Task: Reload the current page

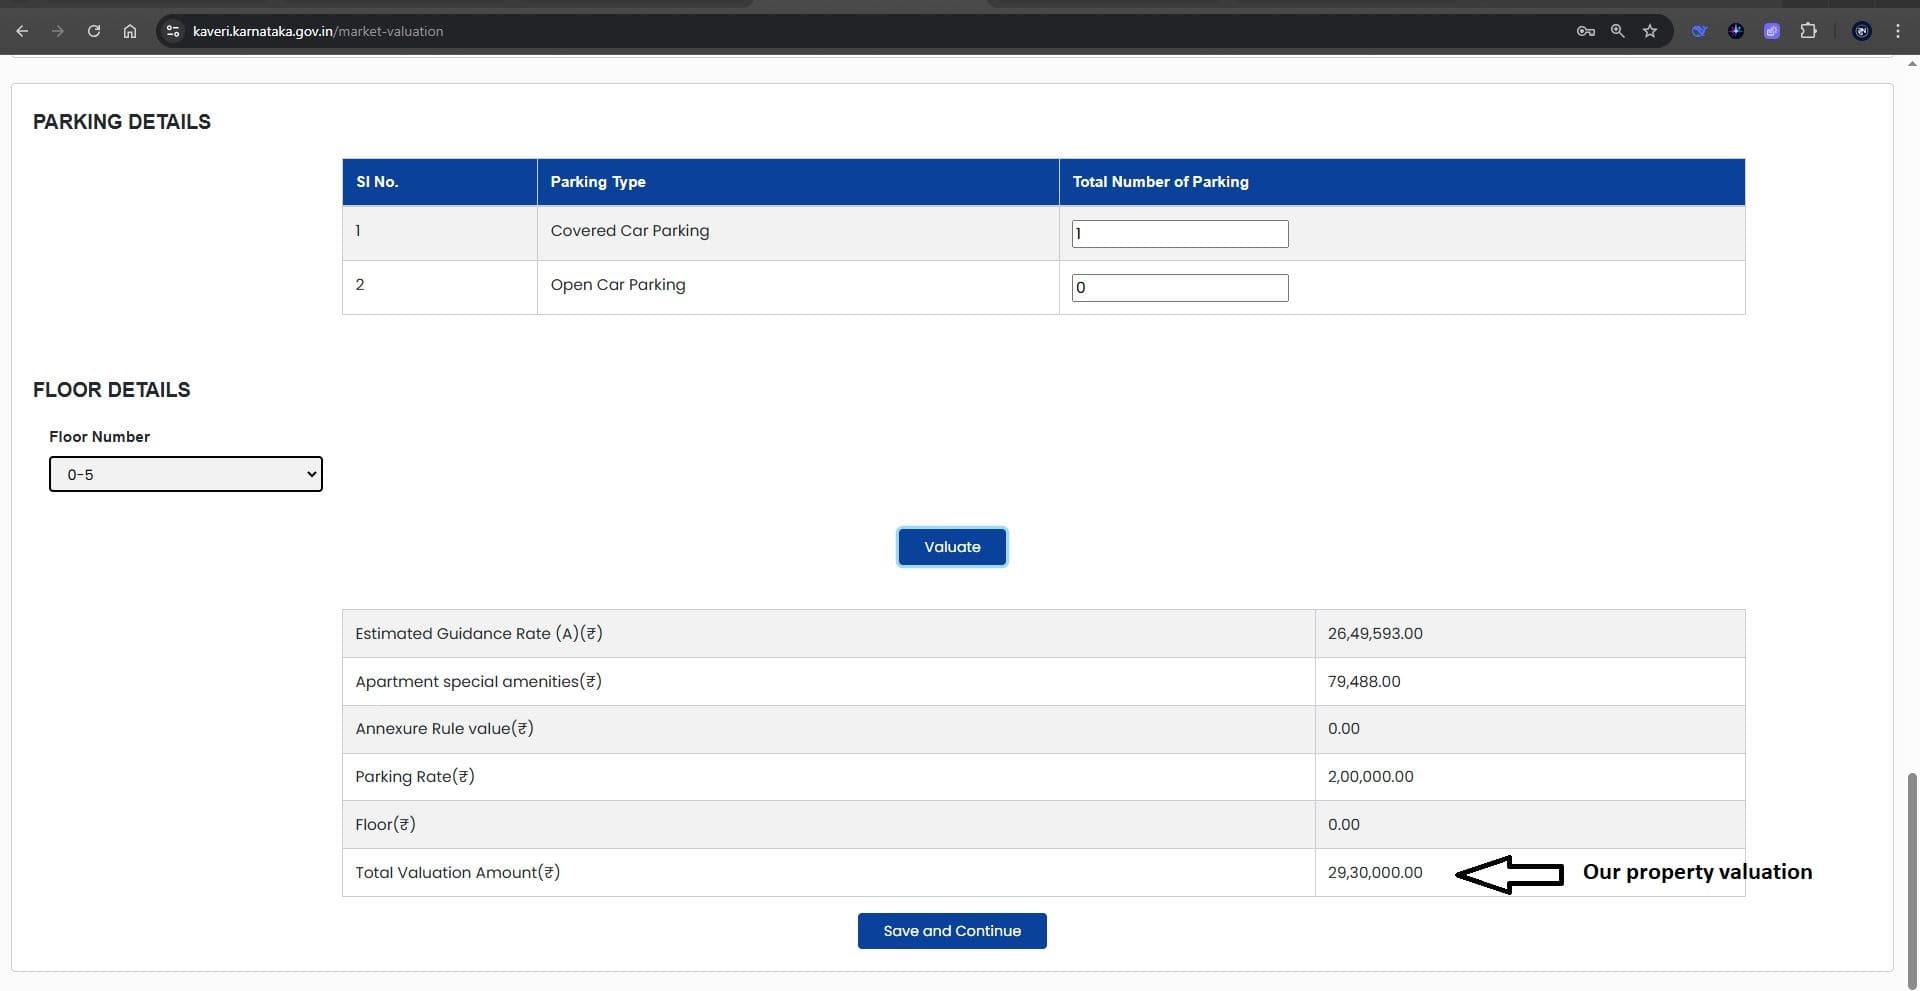Action: pos(94,31)
